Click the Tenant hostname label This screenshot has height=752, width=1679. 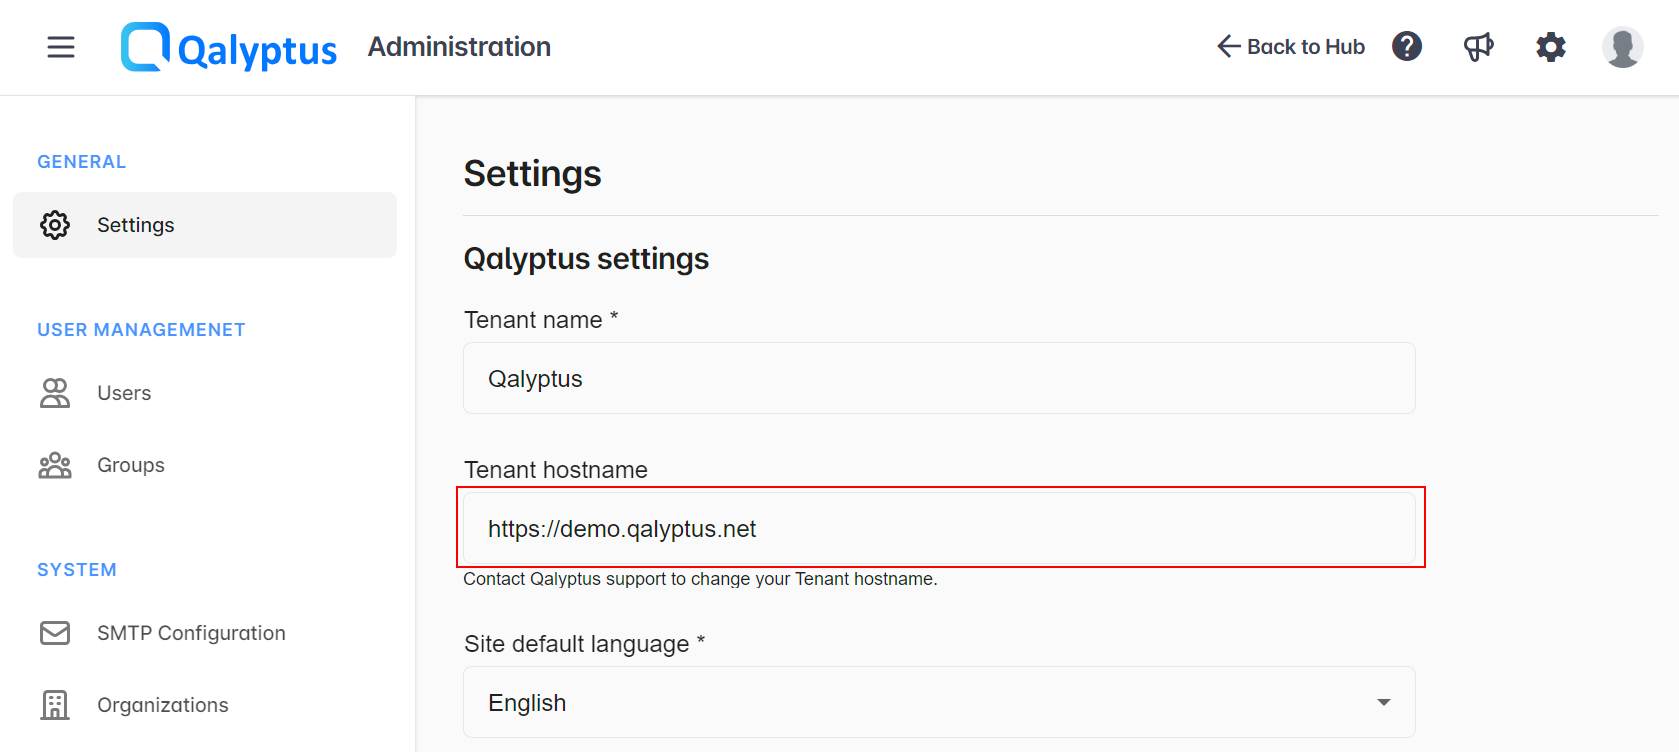point(556,470)
